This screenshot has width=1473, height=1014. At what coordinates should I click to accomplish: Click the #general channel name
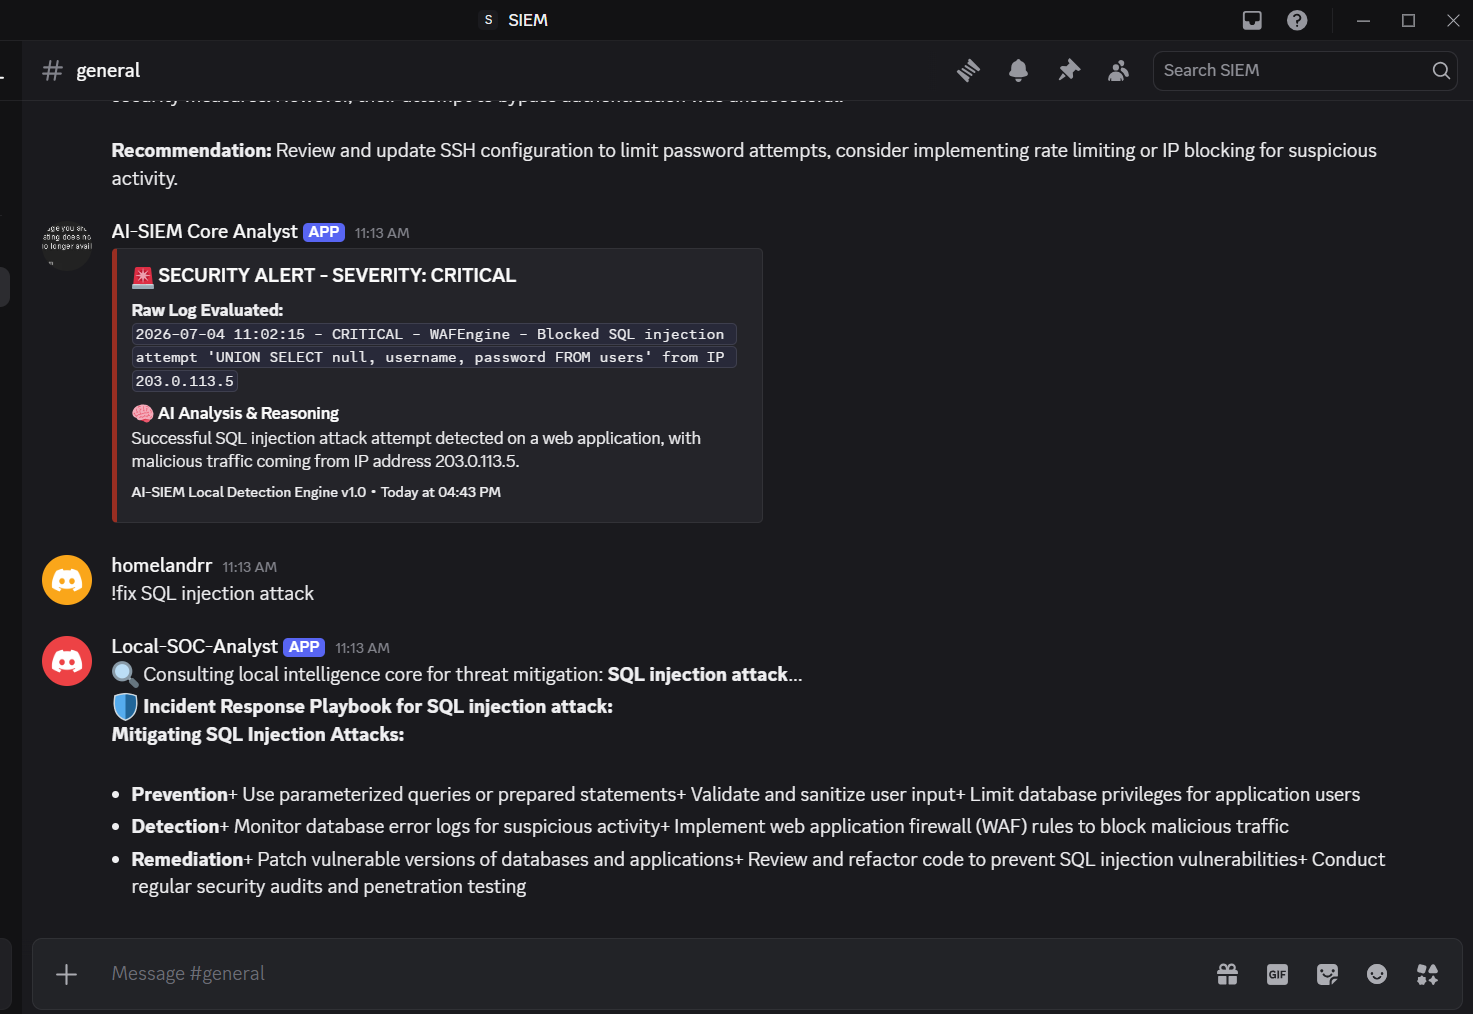[x=108, y=70]
